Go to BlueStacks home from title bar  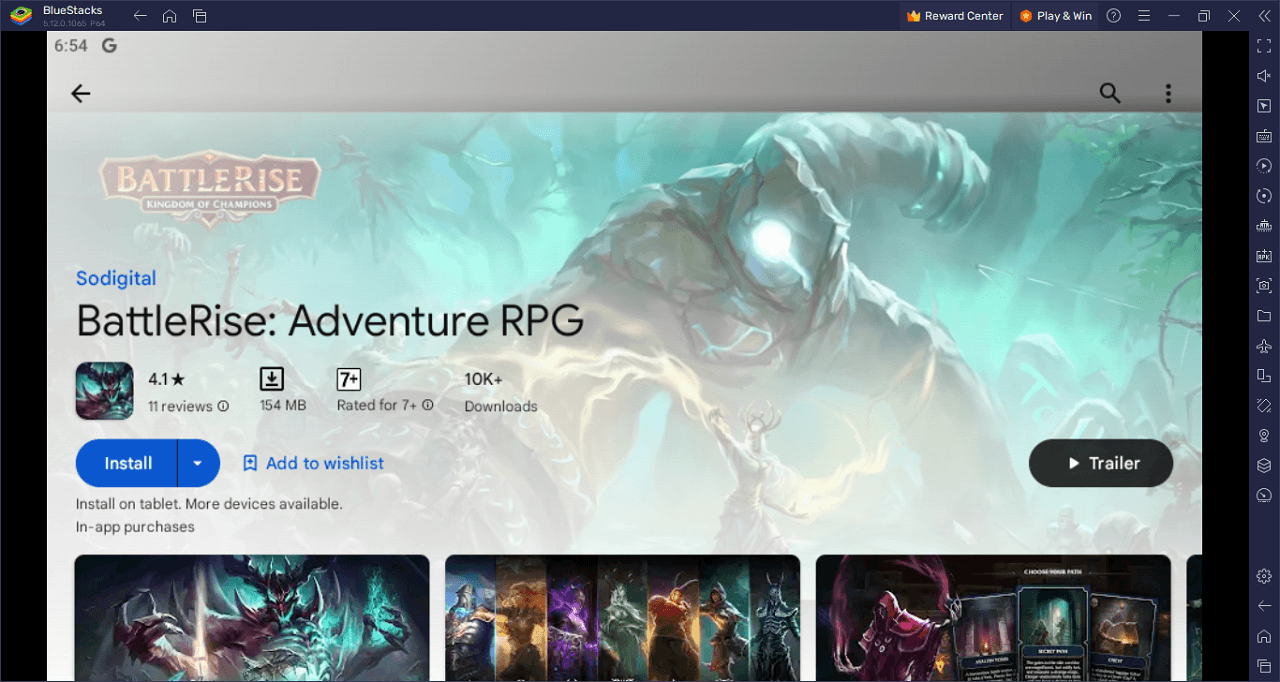[x=170, y=16]
